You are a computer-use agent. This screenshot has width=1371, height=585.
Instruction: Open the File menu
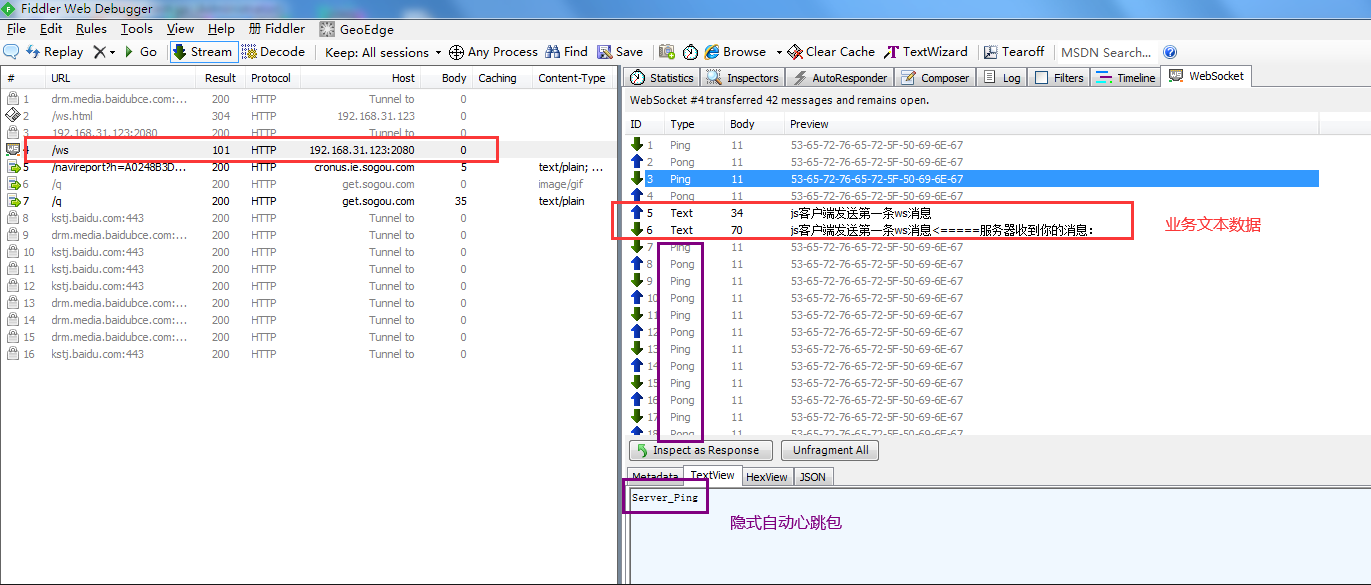click(x=16, y=29)
